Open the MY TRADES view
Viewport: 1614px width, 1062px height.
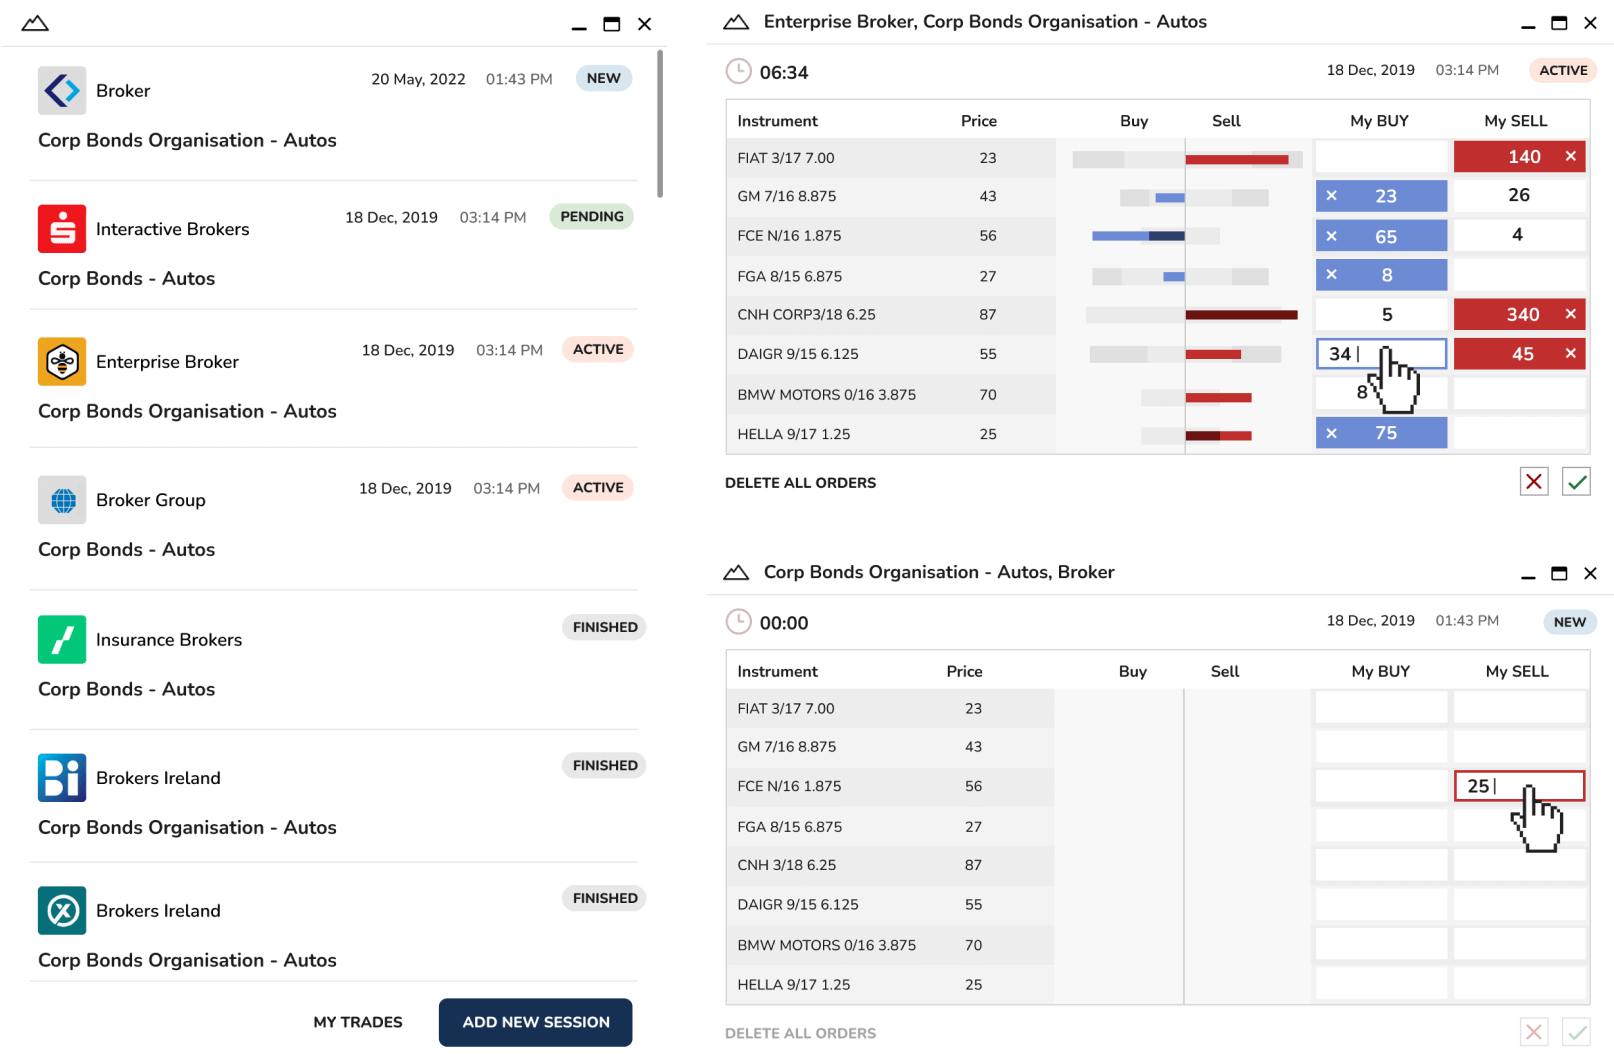[358, 1022]
